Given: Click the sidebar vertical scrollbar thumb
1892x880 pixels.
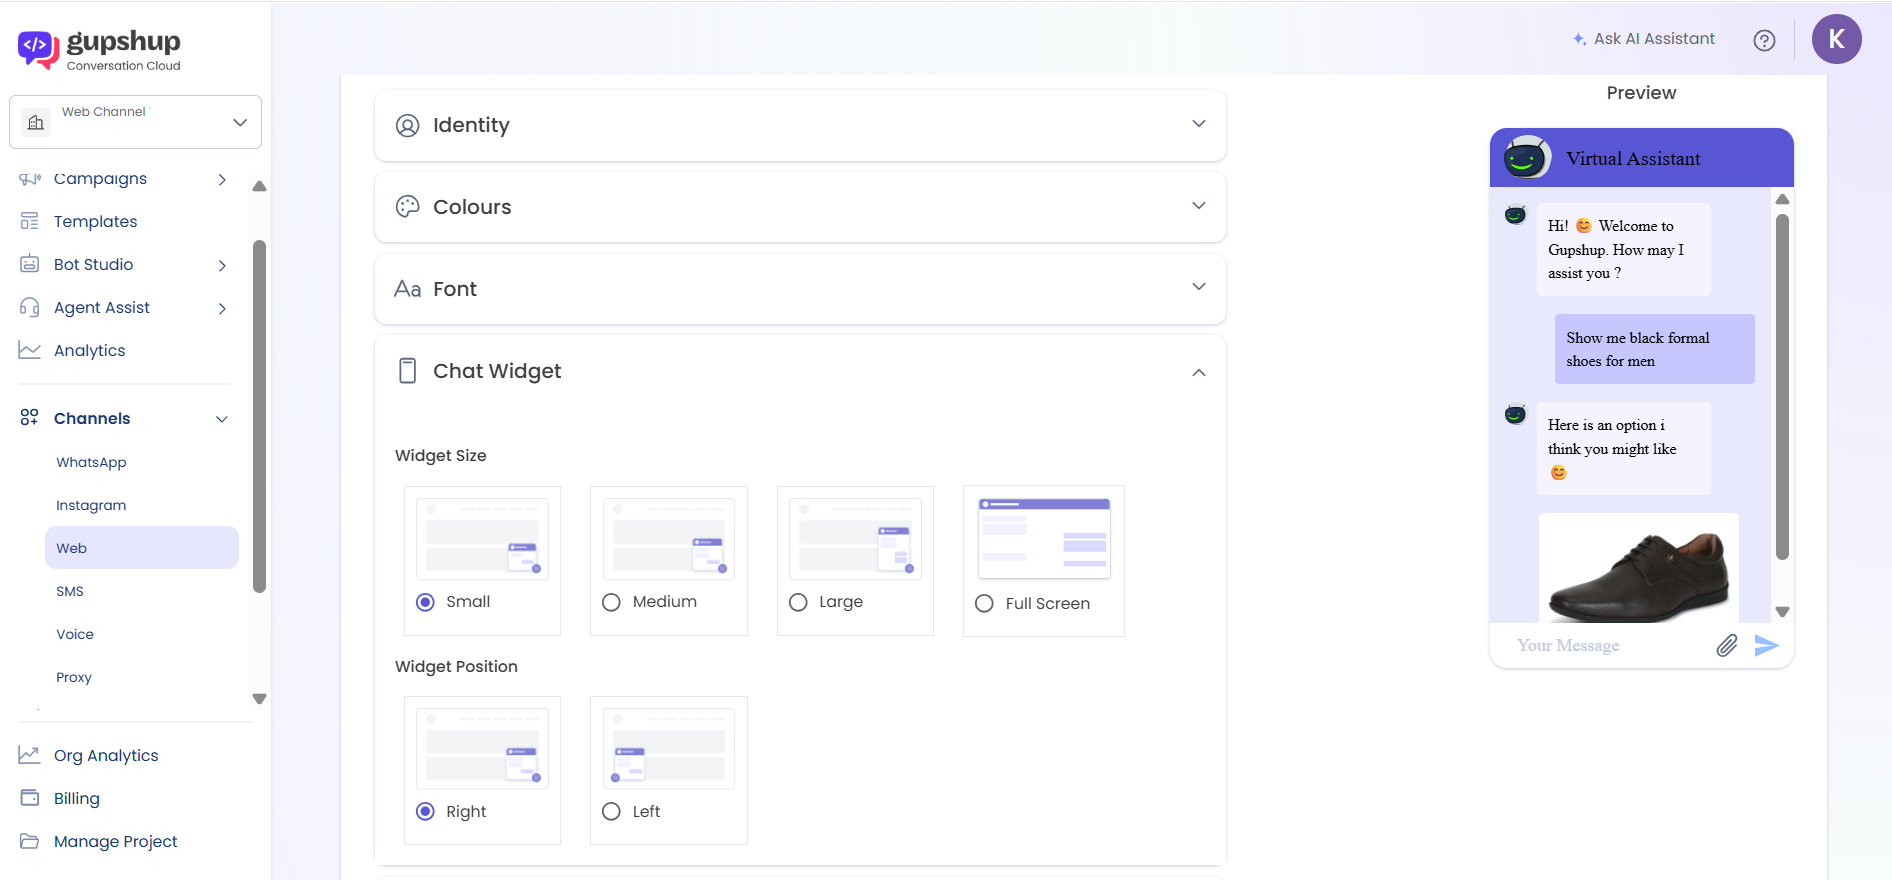Looking at the screenshot, I should [260, 416].
